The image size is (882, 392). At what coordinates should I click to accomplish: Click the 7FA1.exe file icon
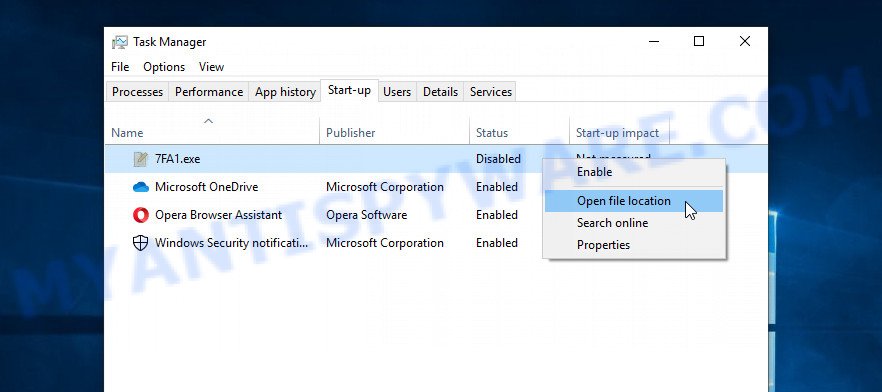[x=140, y=159]
